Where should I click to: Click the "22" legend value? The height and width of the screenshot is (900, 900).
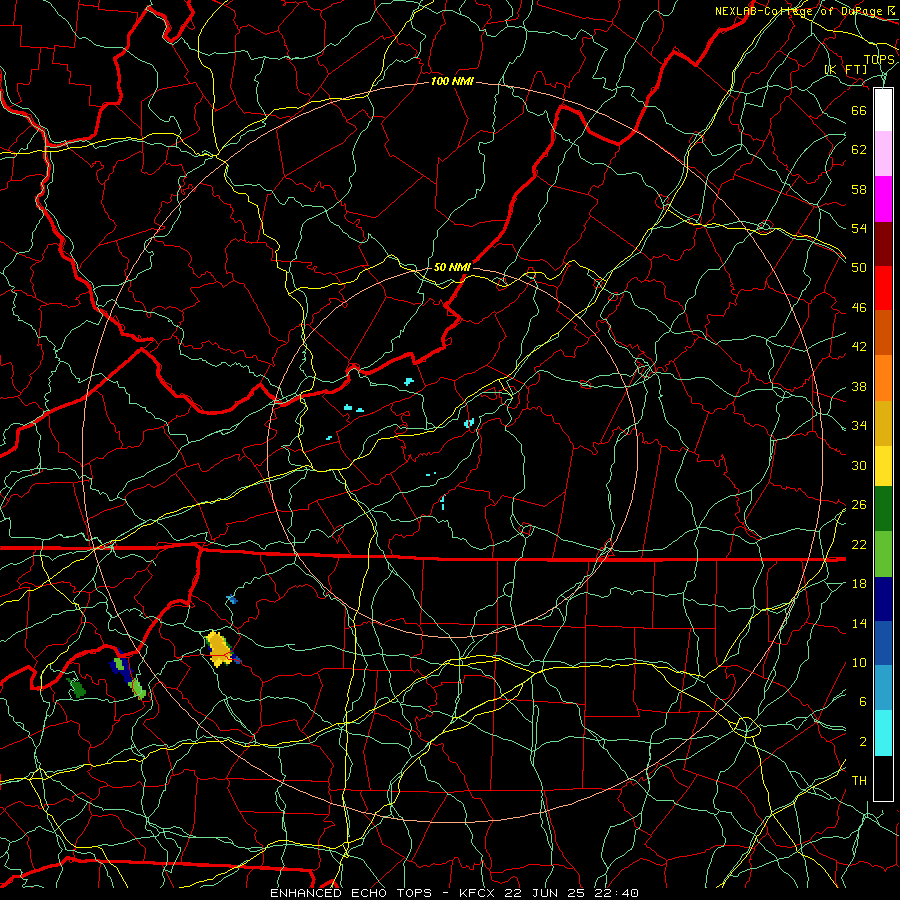(859, 544)
